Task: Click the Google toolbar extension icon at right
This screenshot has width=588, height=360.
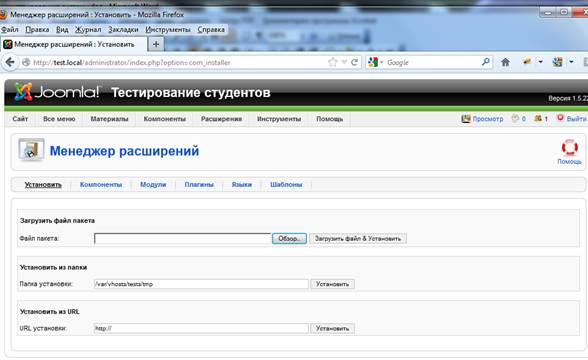Action: (558, 62)
